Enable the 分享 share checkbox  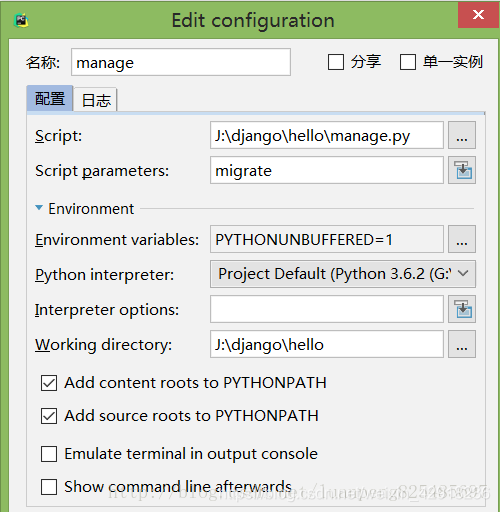pos(336,62)
